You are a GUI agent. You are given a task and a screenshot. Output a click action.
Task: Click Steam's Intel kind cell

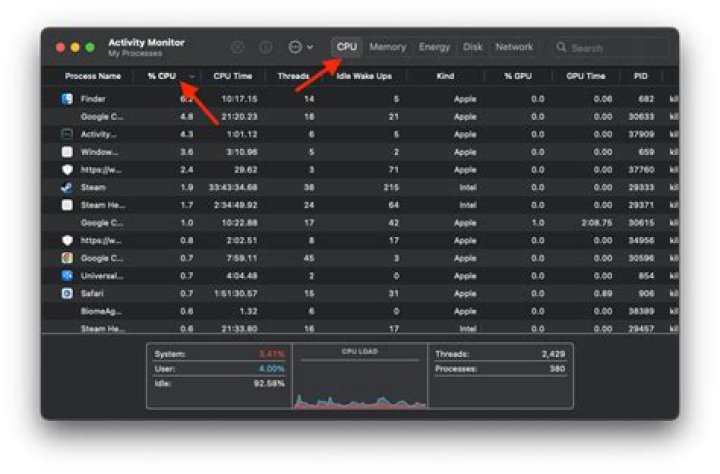(x=468, y=187)
